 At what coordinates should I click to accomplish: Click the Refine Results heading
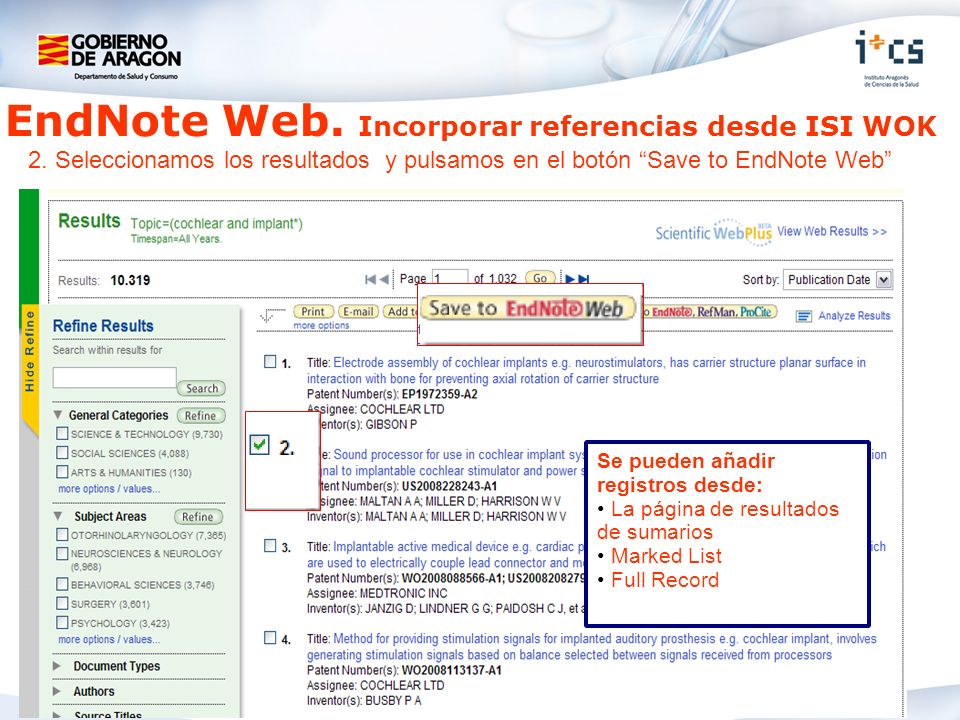[x=103, y=326]
